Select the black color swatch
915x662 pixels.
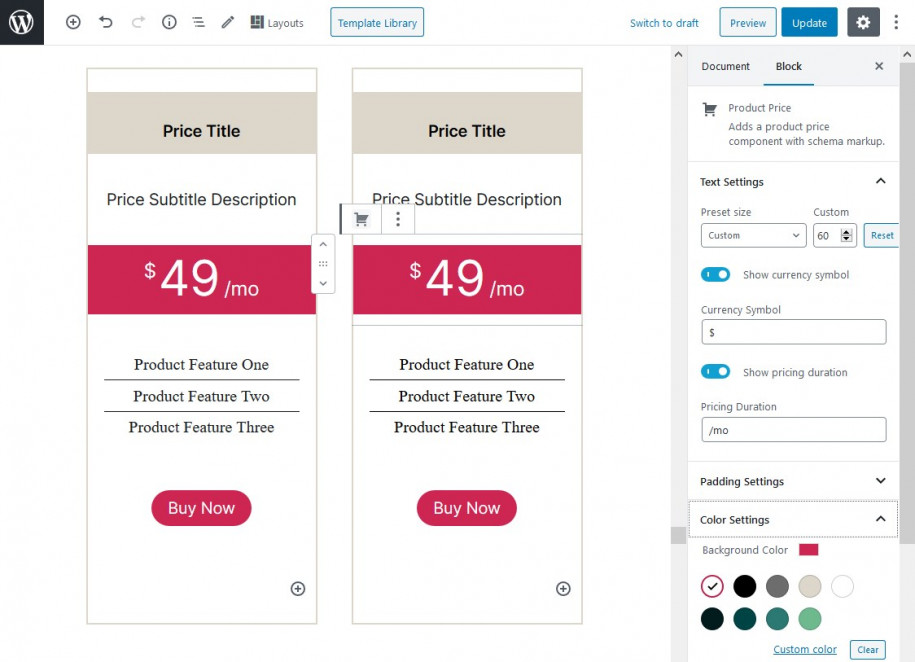click(745, 586)
